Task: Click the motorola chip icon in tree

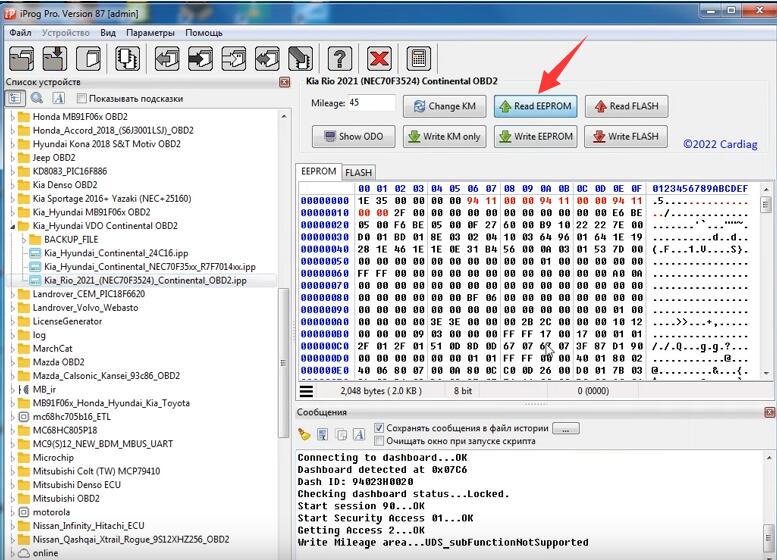Action: pos(23,512)
